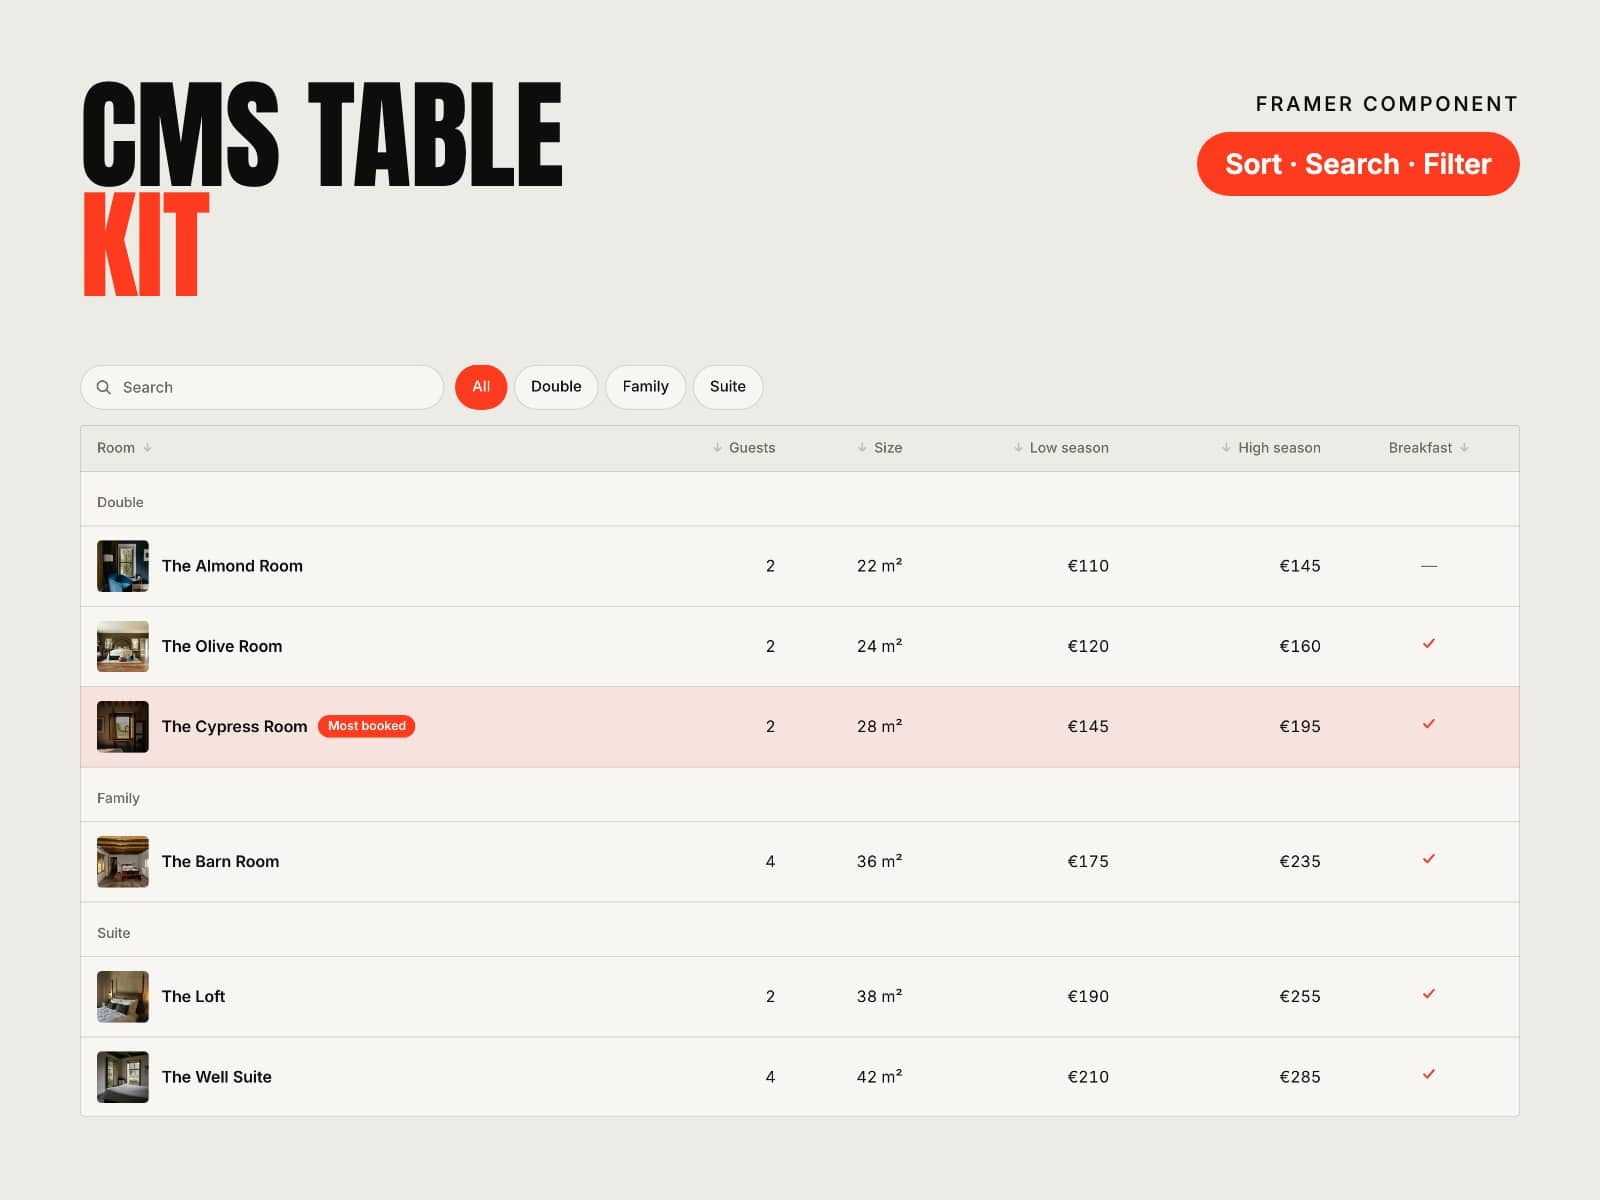Sort by Size column arrow
Image resolution: width=1600 pixels, height=1200 pixels.
click(x=862, y=448)
